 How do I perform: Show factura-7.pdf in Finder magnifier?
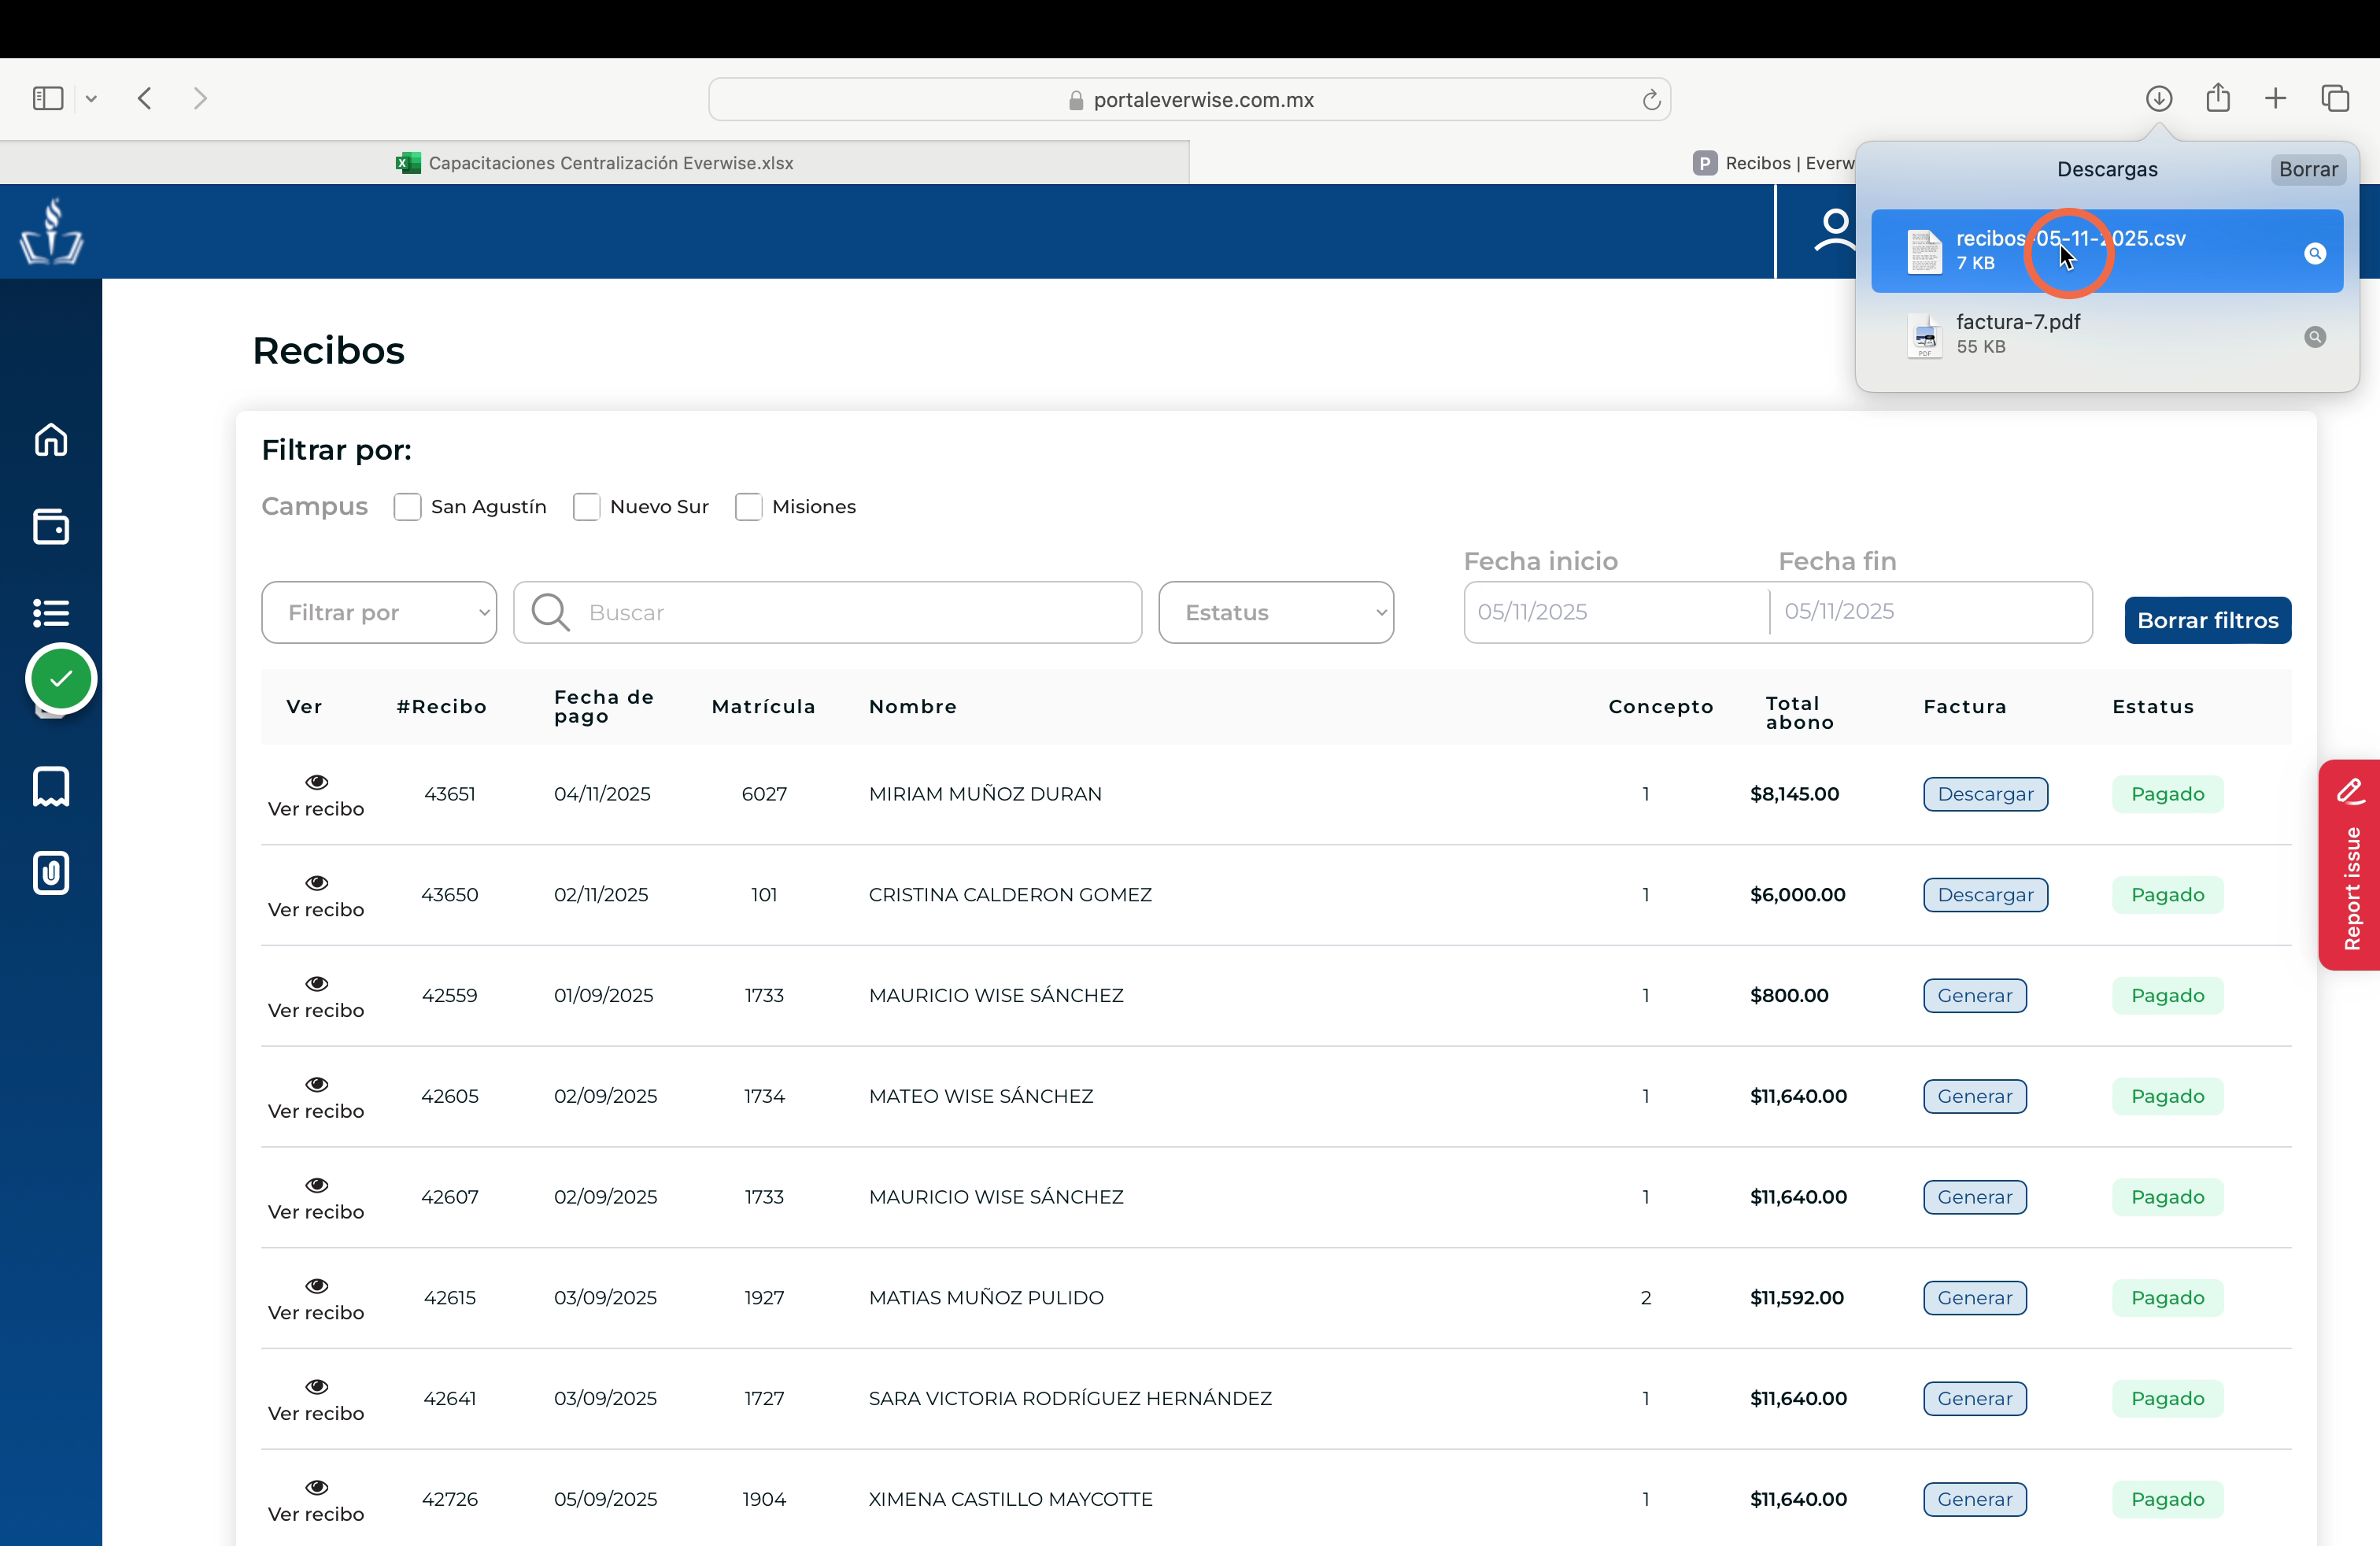tap(2315, 337)
